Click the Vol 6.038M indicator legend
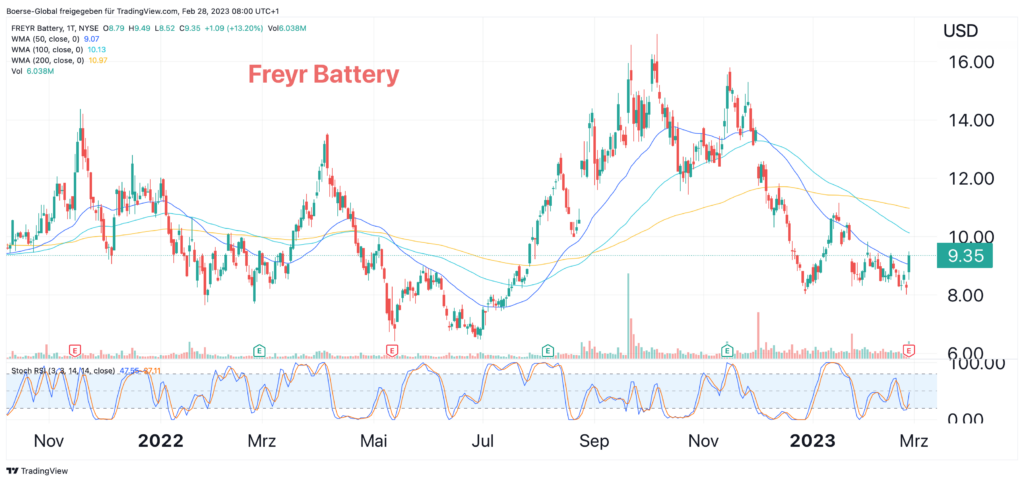 click(31, 71)
